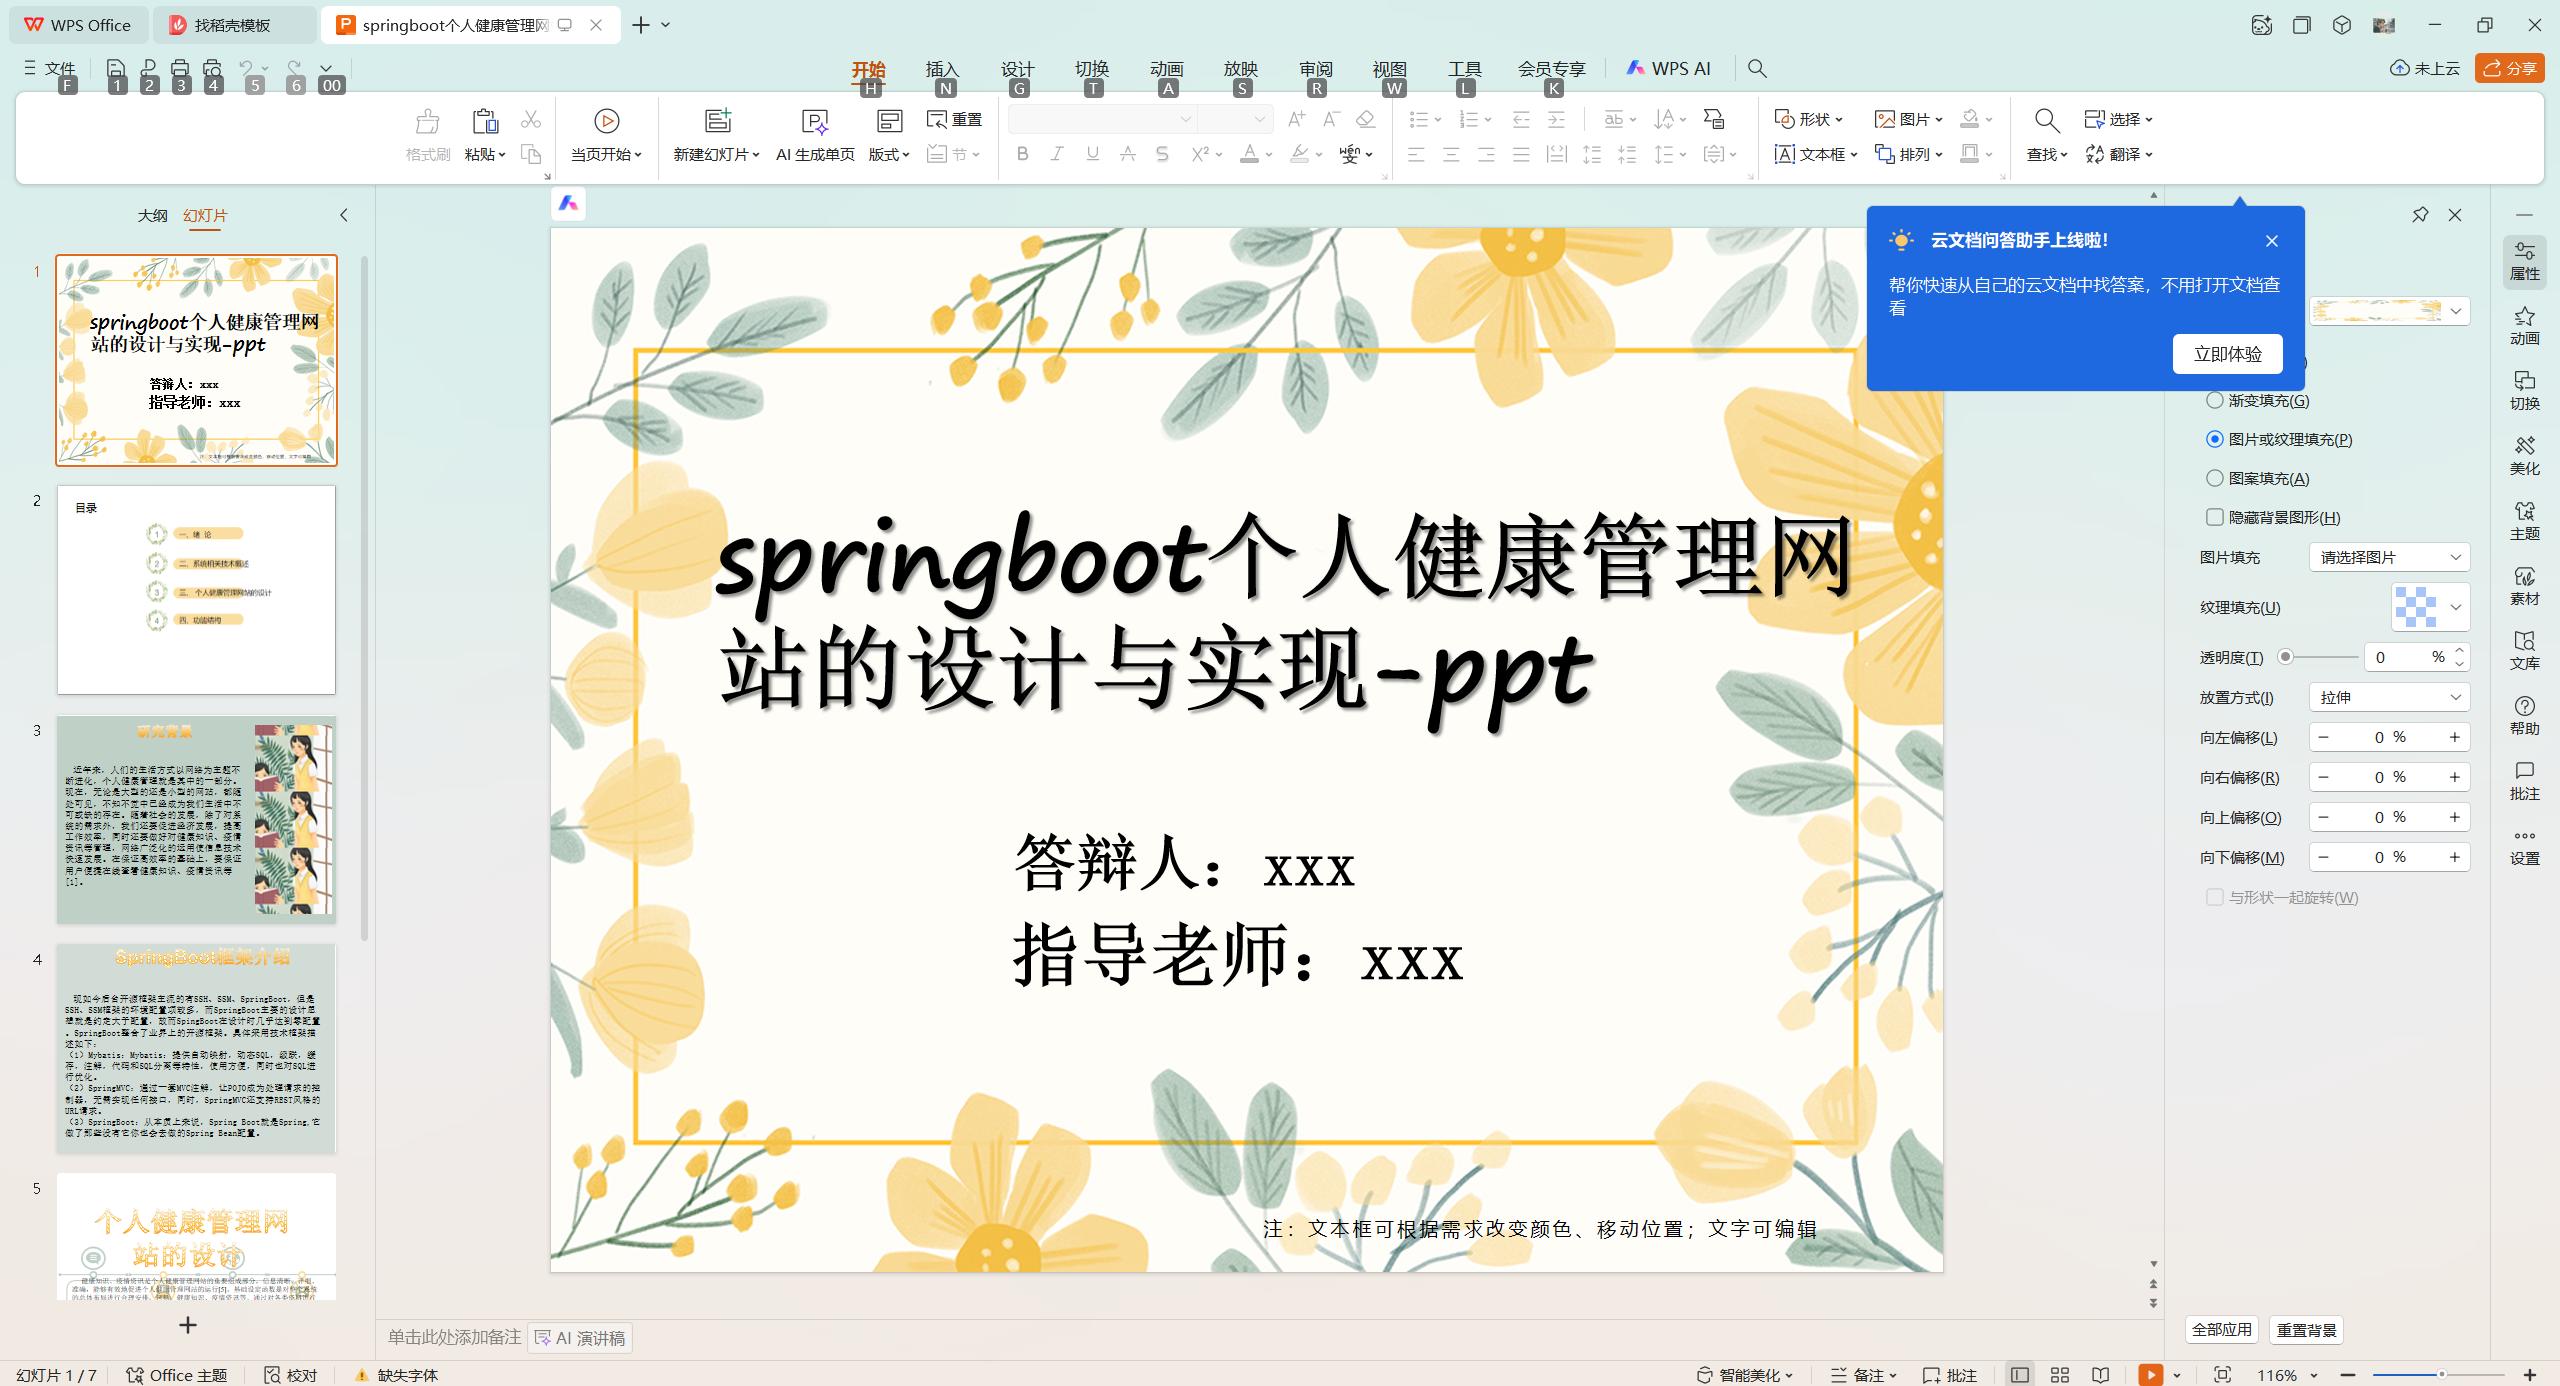
Task: Check 与形状一起旋转 option
Action: pyautogui.click(x=2214, y=897)
